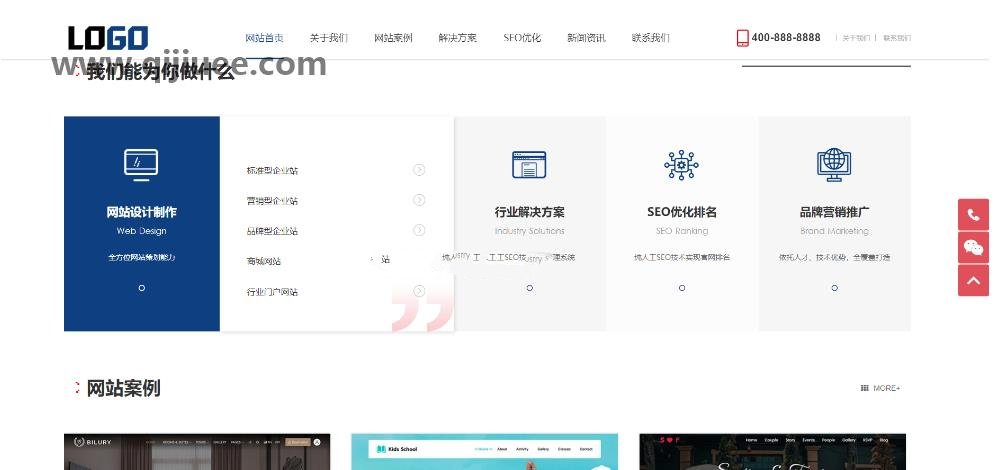The height and width of the screenshot is (470, 995).
Task: Click the circle dot under 品牌营销推广
Action: [x=834, y=288]
